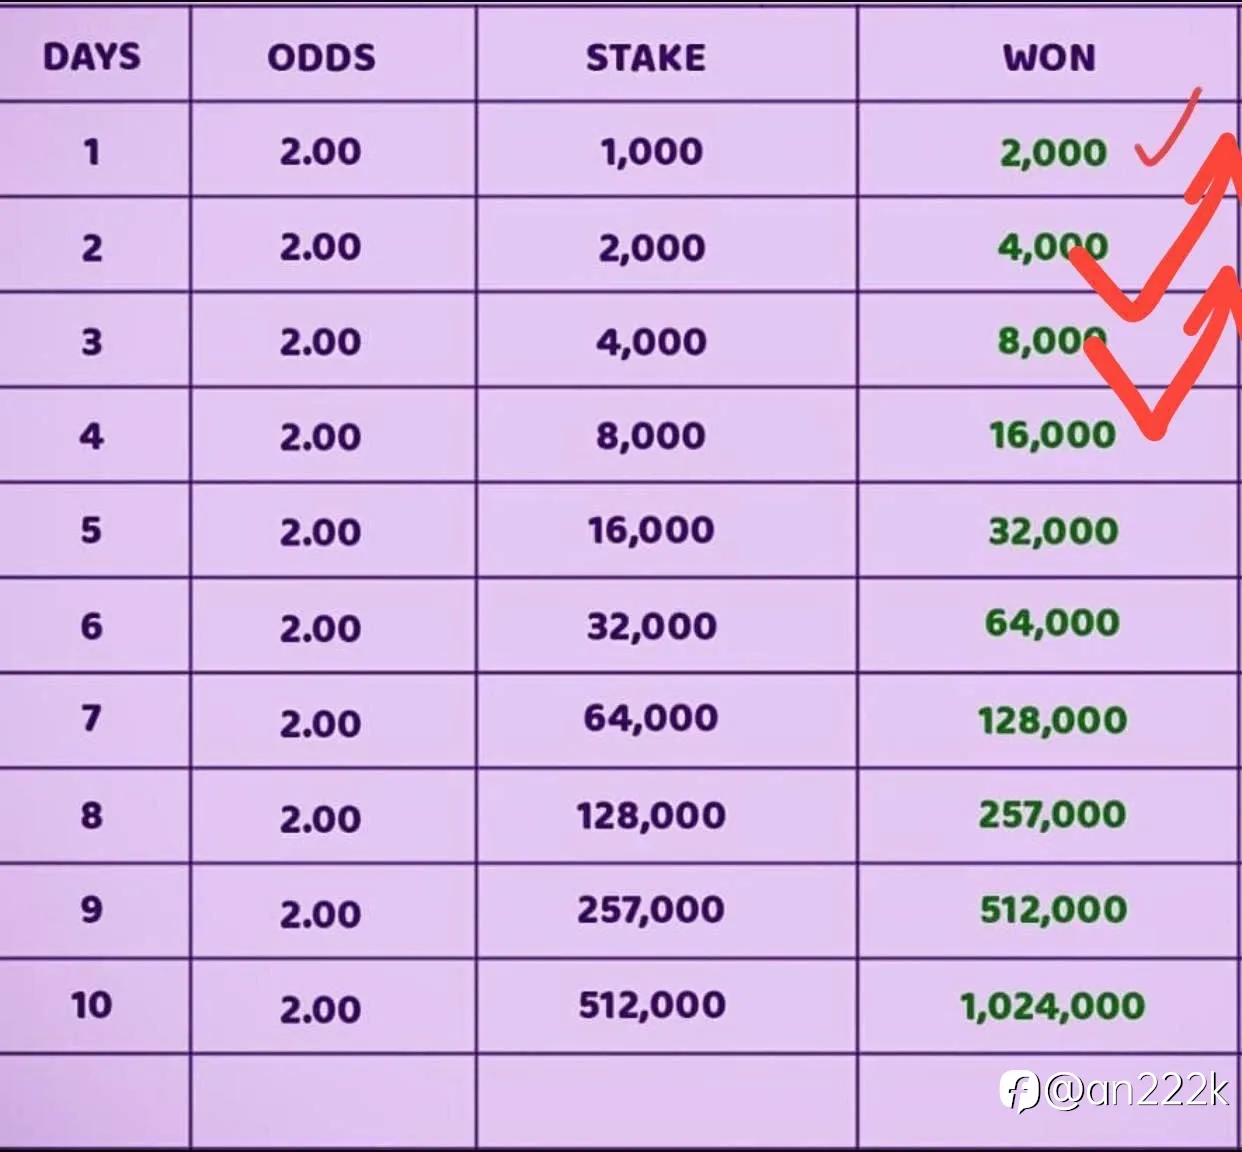Click the 512,000 stake cell
The image size is (1242, 1152).
click(652, 1005)
